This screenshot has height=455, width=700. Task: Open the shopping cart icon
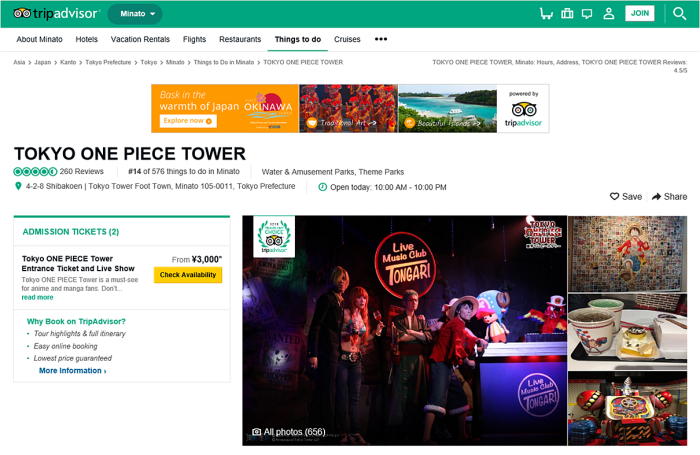pyautogui.click(x=546, y=13)
